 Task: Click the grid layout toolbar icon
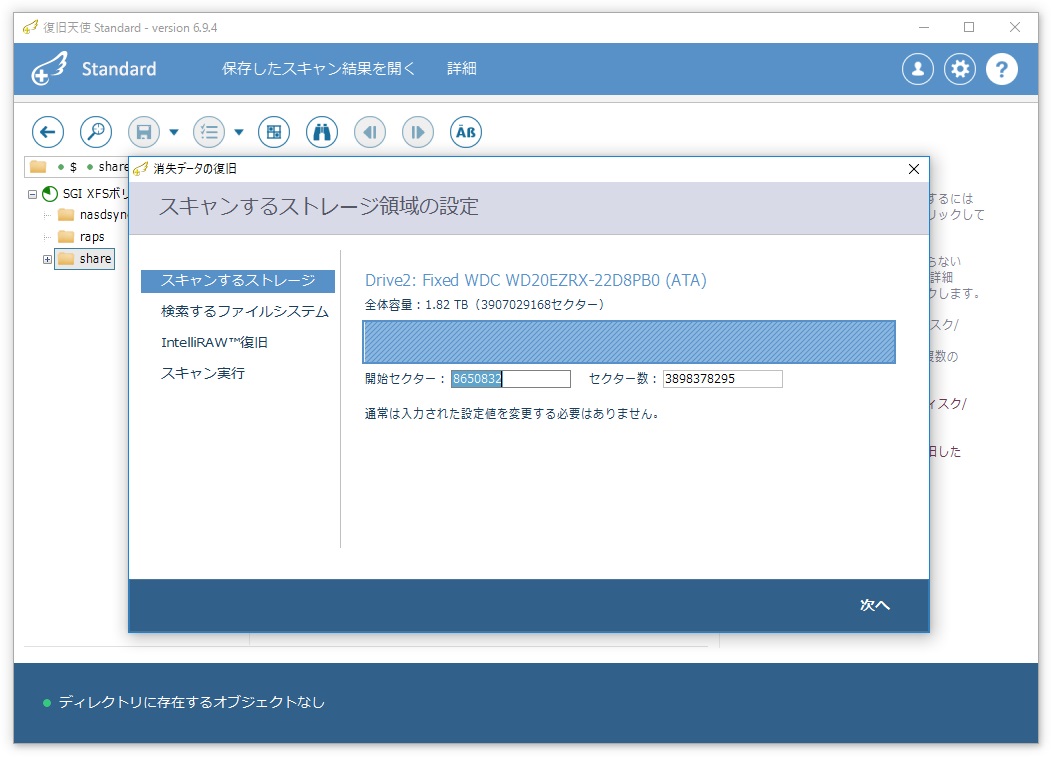(274, 132)
